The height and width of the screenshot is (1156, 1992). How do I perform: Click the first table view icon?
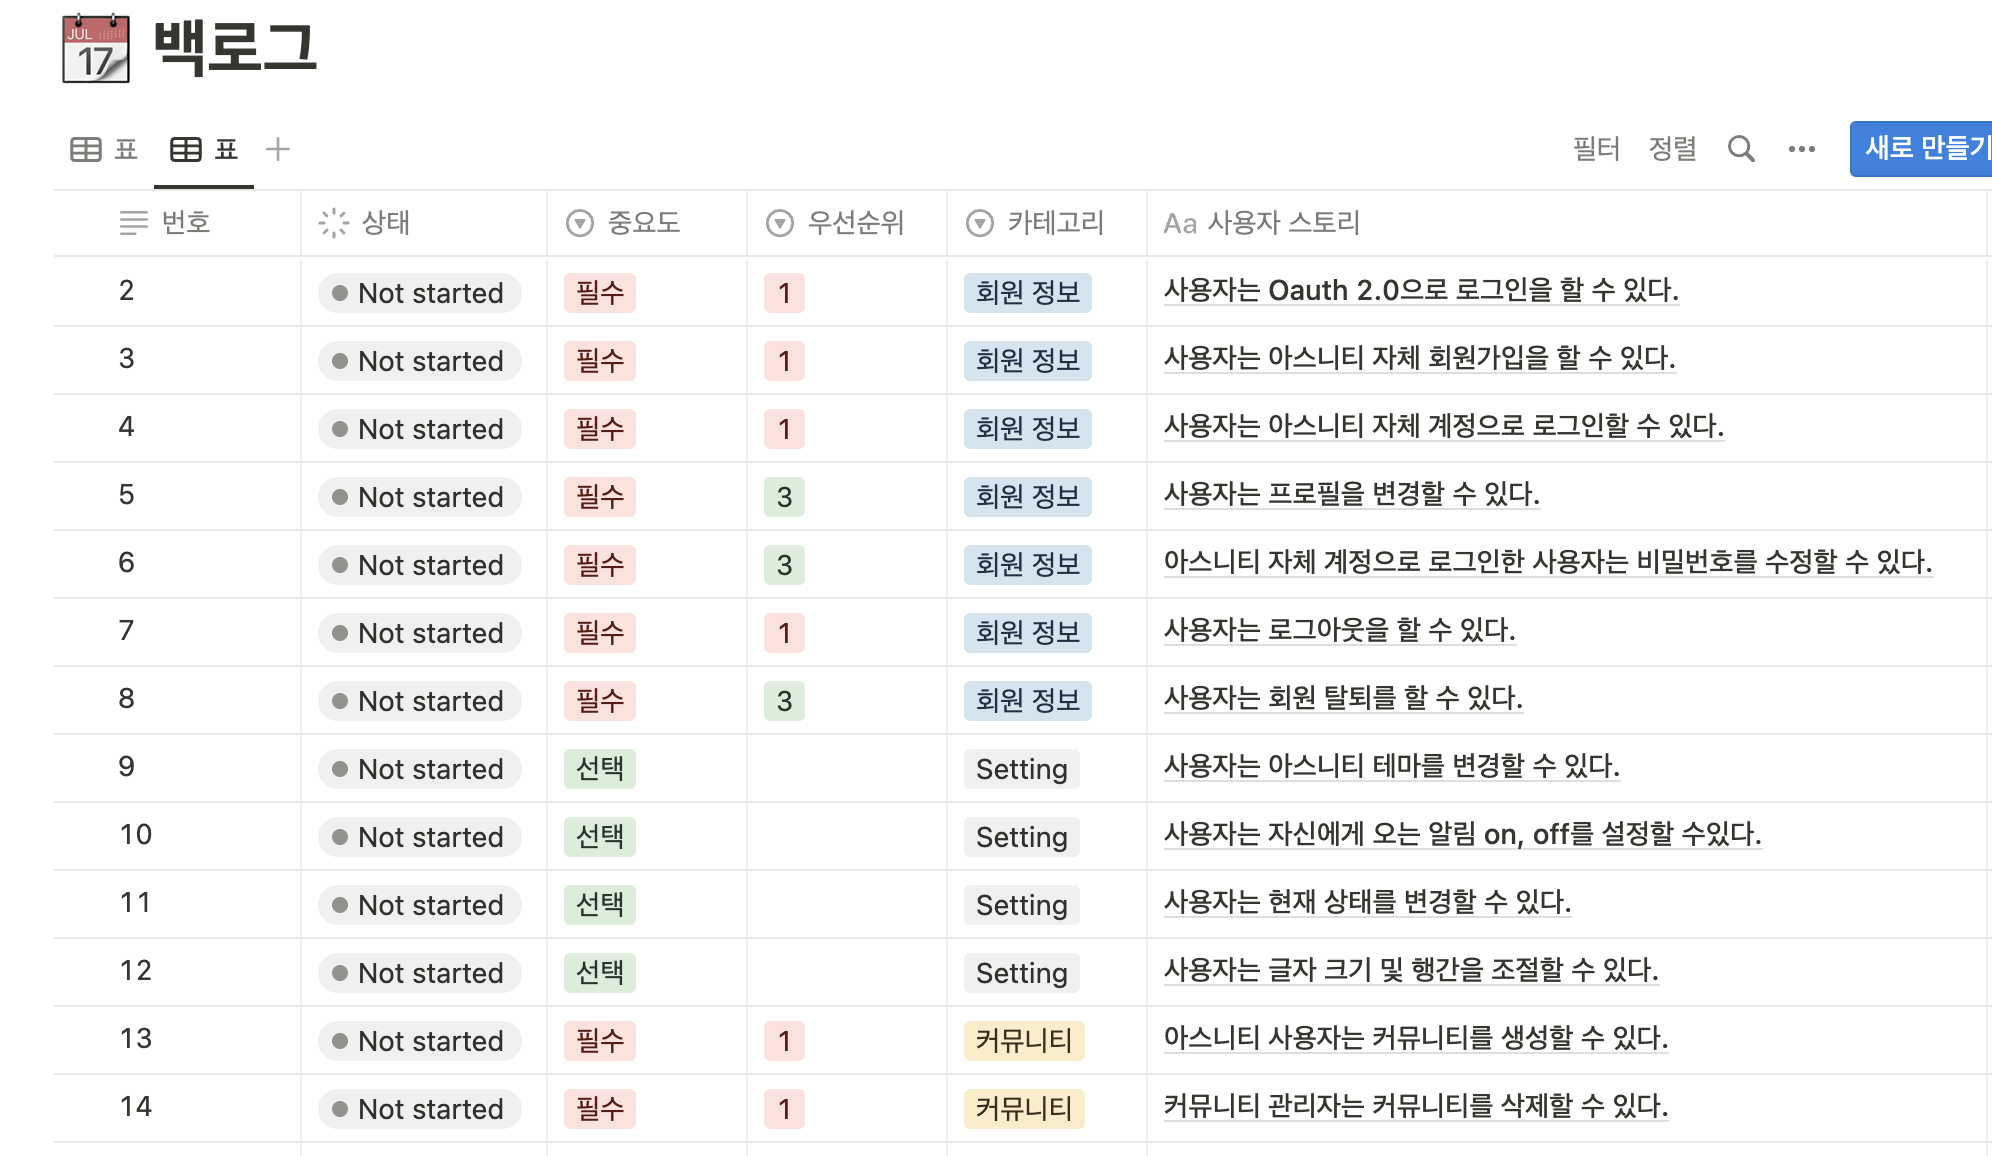click(86, 149)
